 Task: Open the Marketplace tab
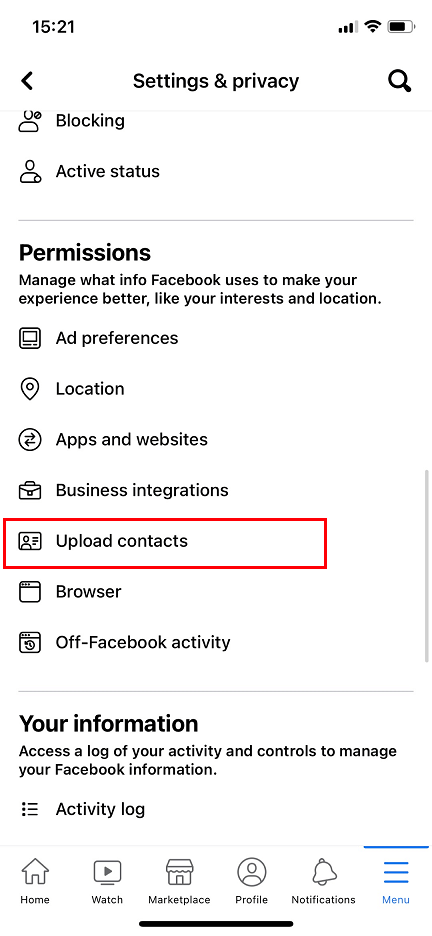click(179, 881)
